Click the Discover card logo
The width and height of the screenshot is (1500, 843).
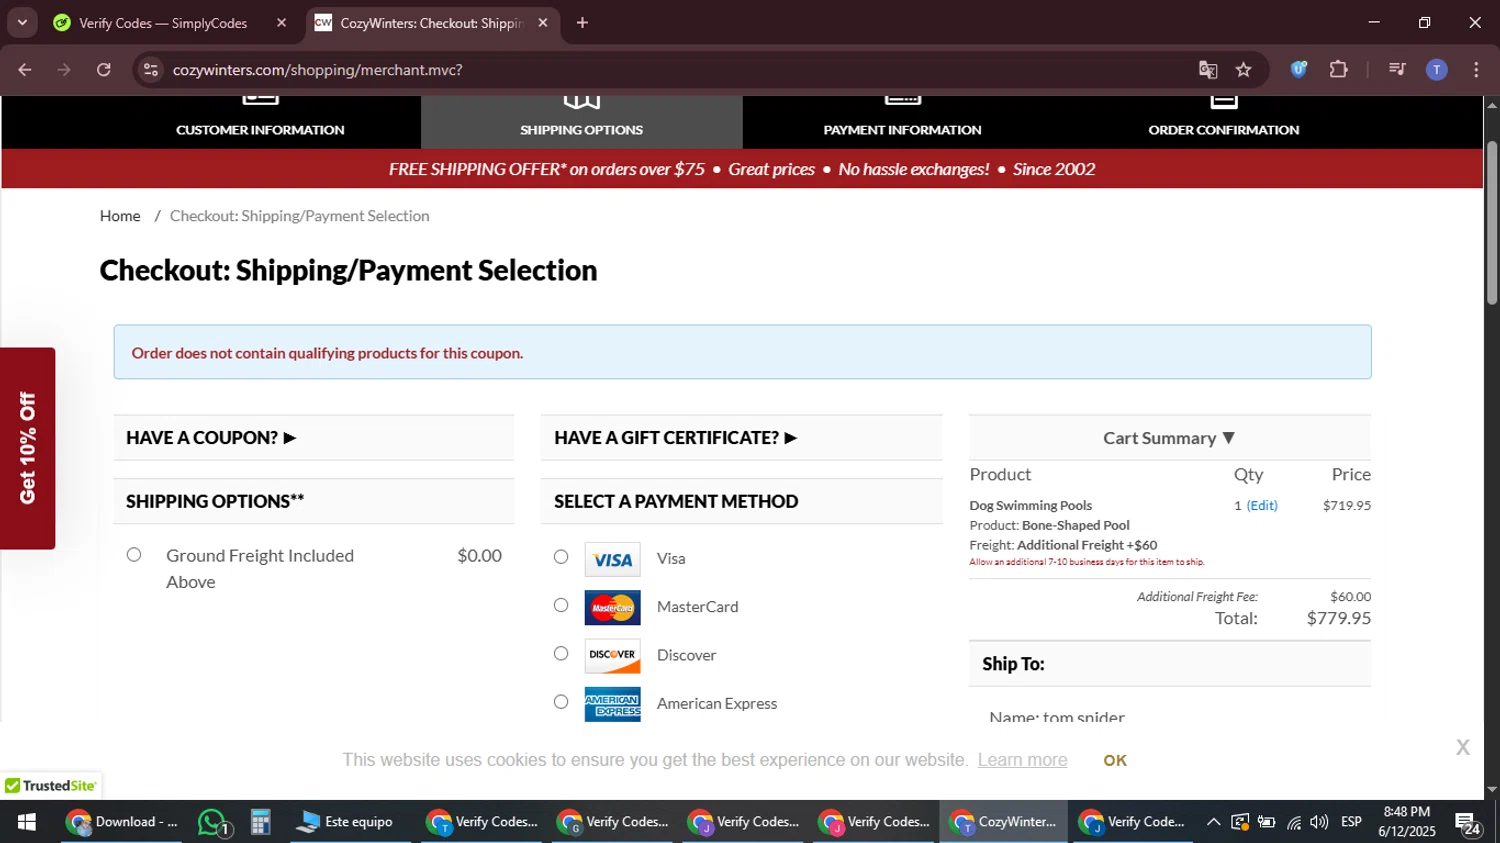click(x=612, y=656)
